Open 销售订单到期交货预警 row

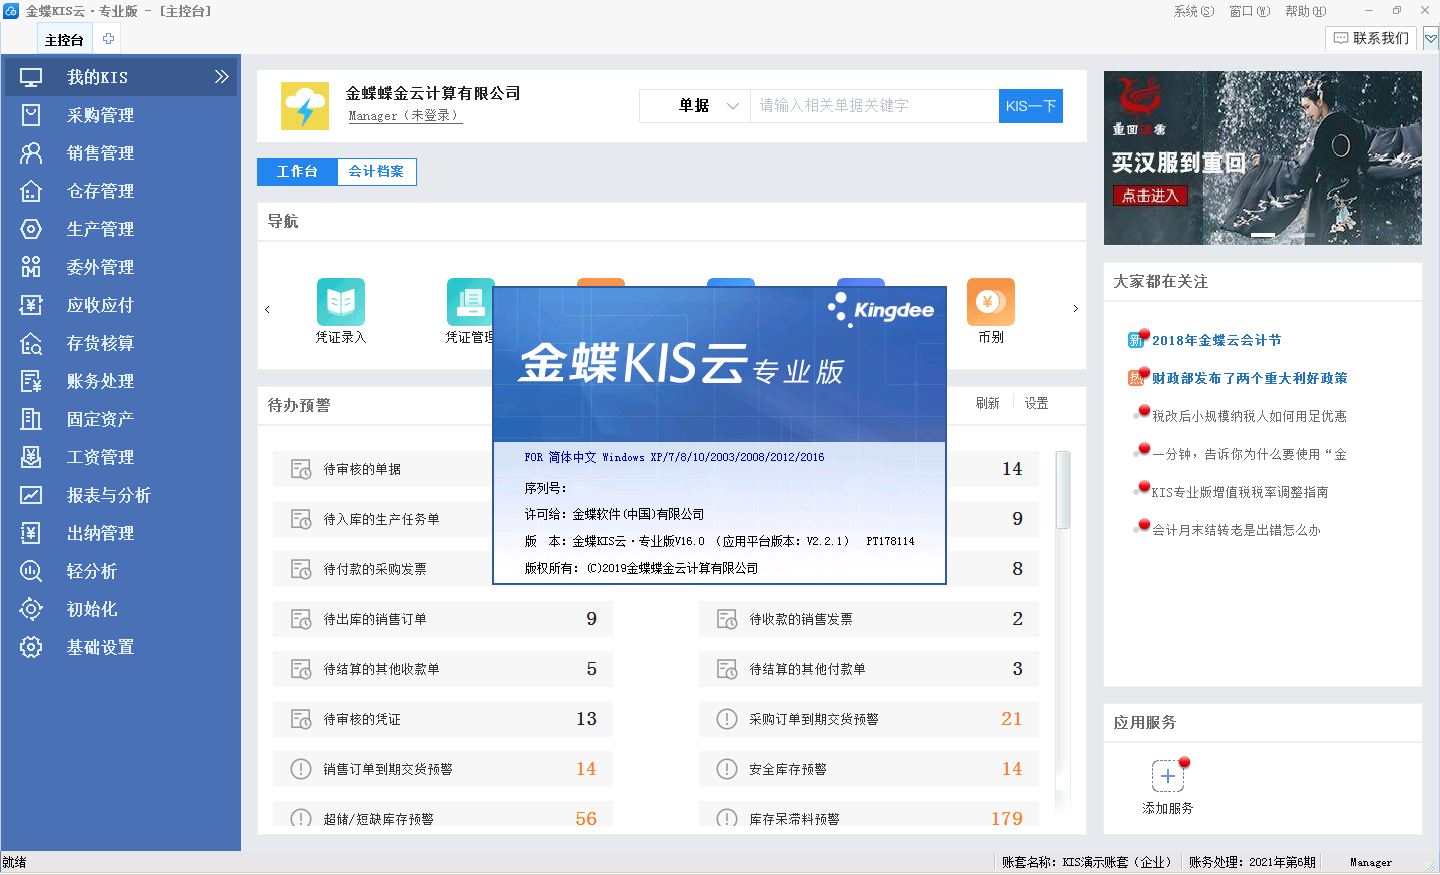point(443,769)
